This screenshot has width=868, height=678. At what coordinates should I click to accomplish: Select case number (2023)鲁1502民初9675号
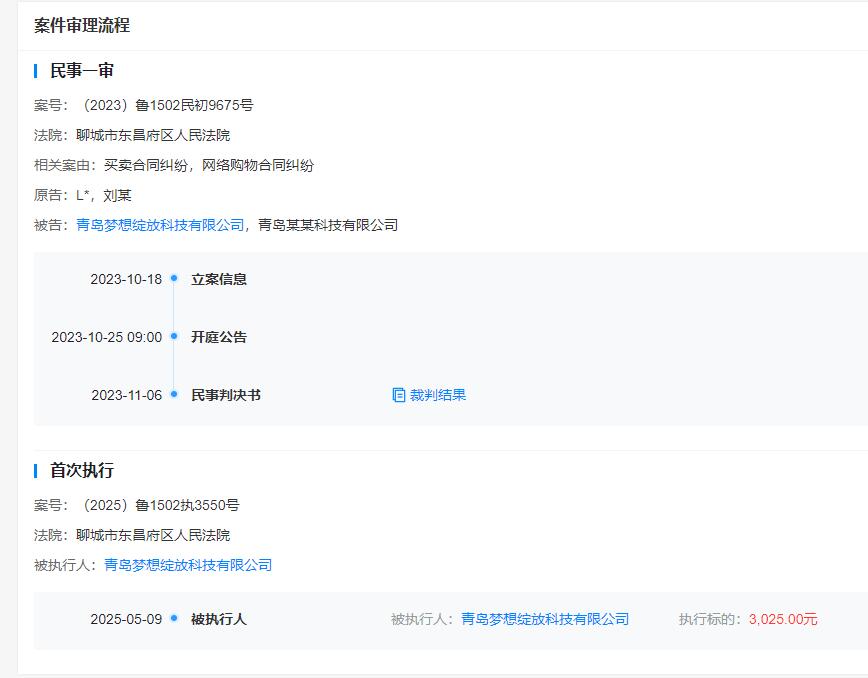(x=167, y=105)
